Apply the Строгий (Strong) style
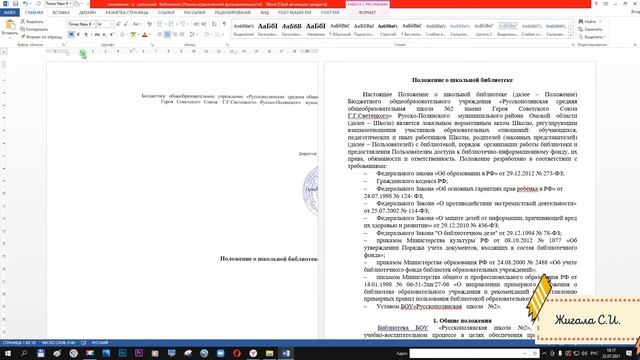 click(x=388, y=30)
